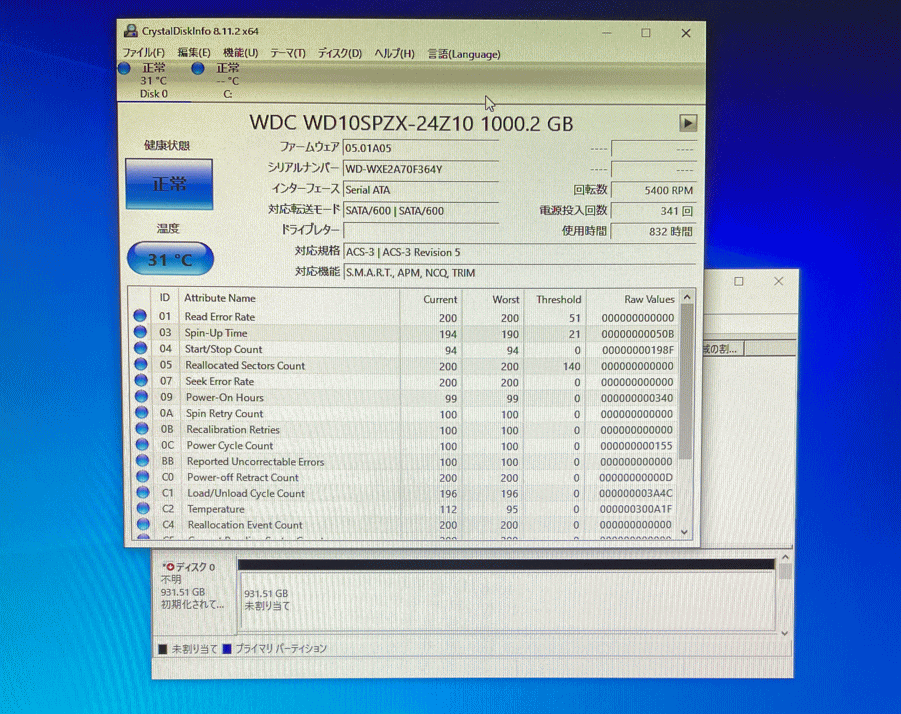Select the Read Error Rate row text

(x=220, y=317)
